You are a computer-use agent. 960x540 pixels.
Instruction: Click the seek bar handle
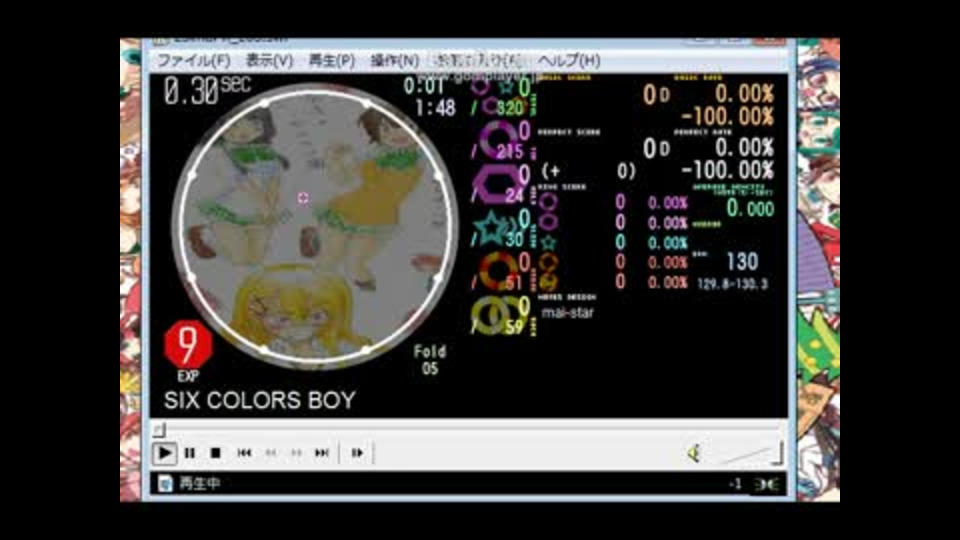pyautogui.click(x=159, y=429)
